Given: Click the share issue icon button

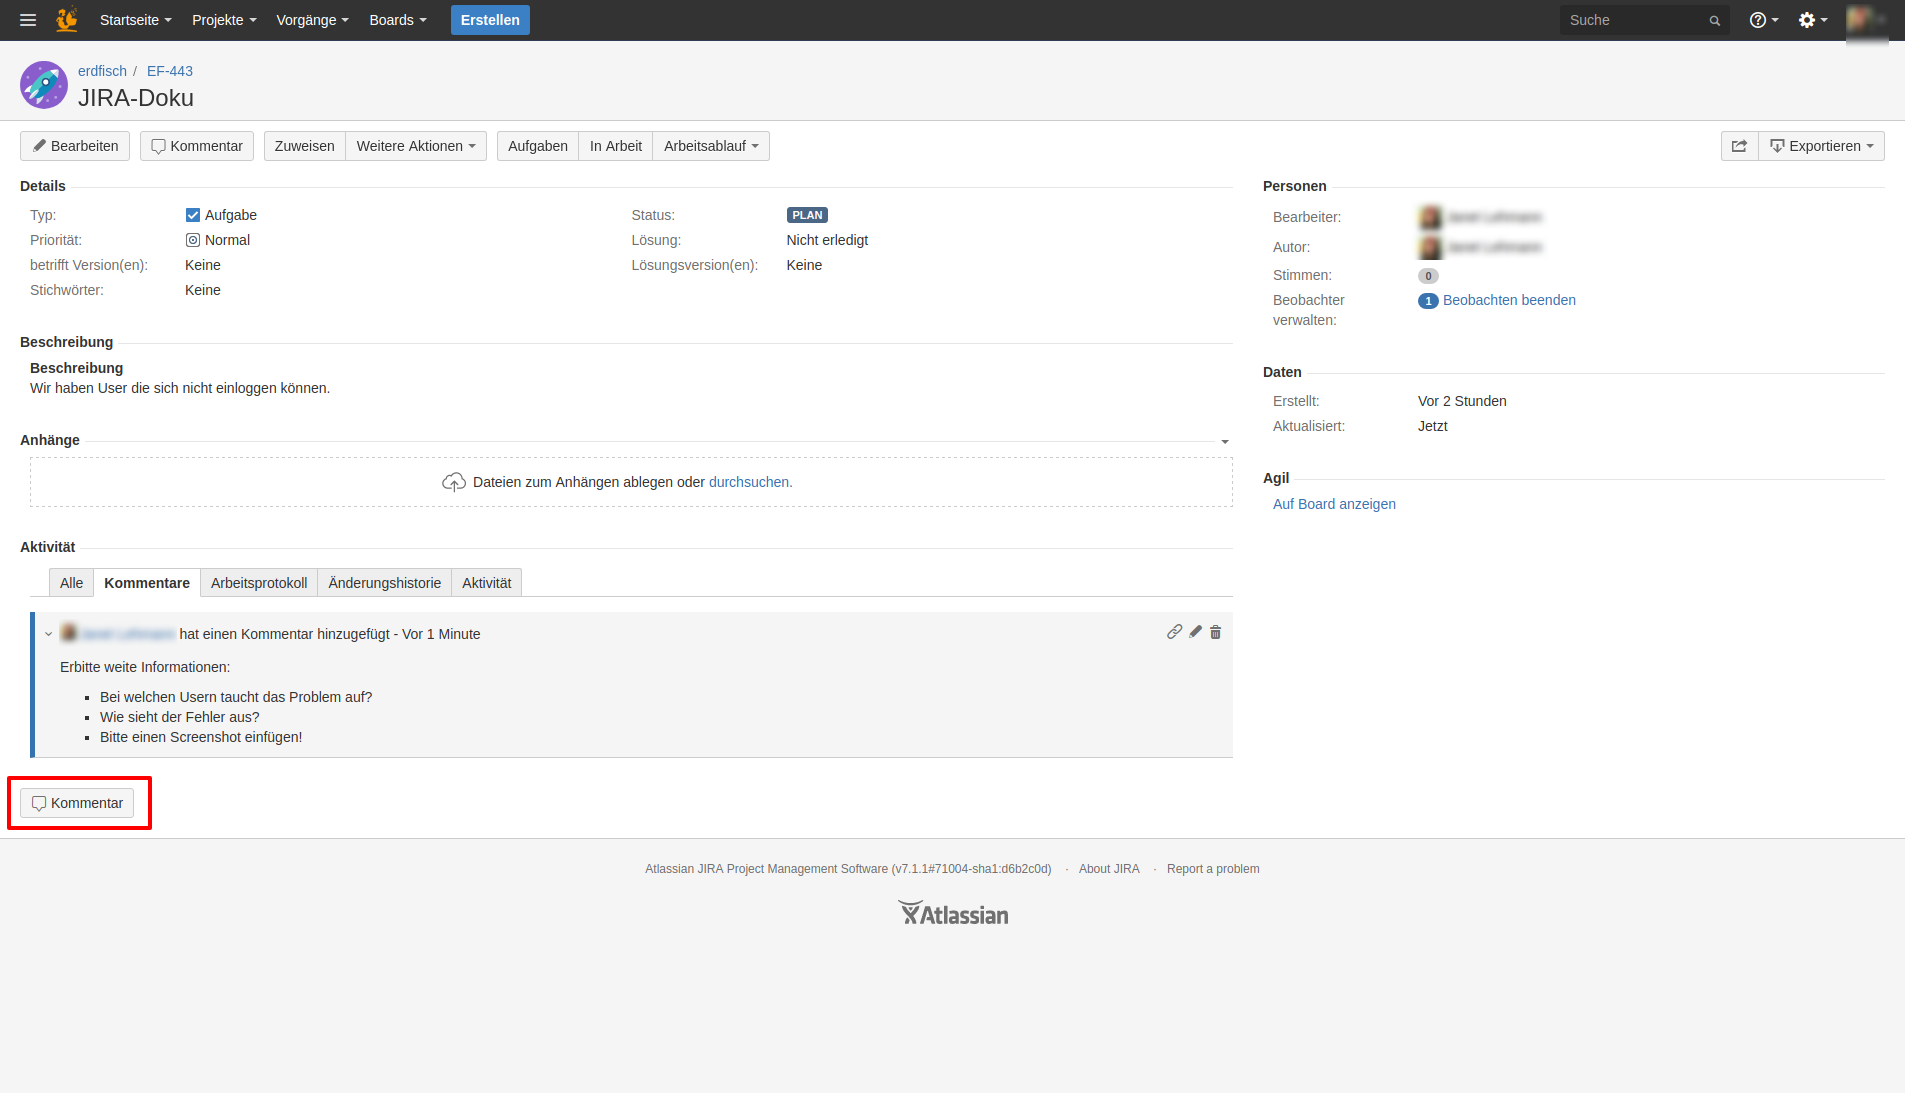Looking at the screenshot, I should pyautogui.click(x=1739, y=146).
